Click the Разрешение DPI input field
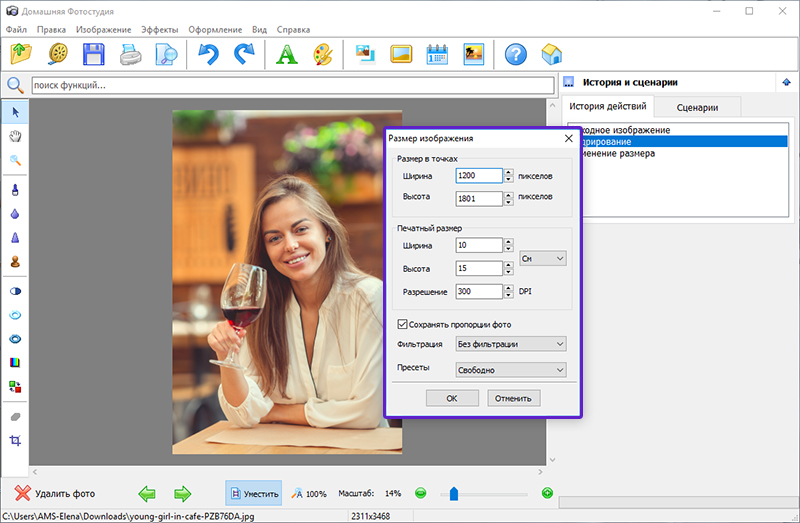 [x=479, y=291]
